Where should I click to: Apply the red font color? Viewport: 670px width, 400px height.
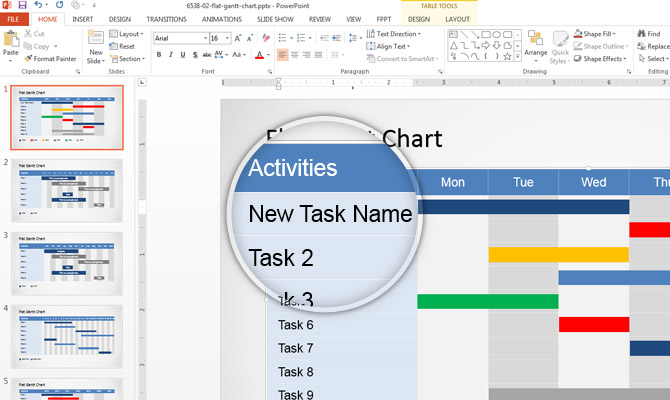click(259, 55)
